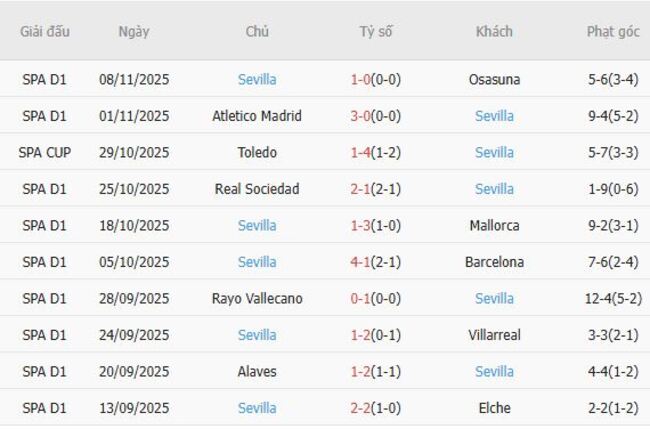650x429 pixels.
Task: Click the "Phạt góc" column header
Action: (613, 31)
